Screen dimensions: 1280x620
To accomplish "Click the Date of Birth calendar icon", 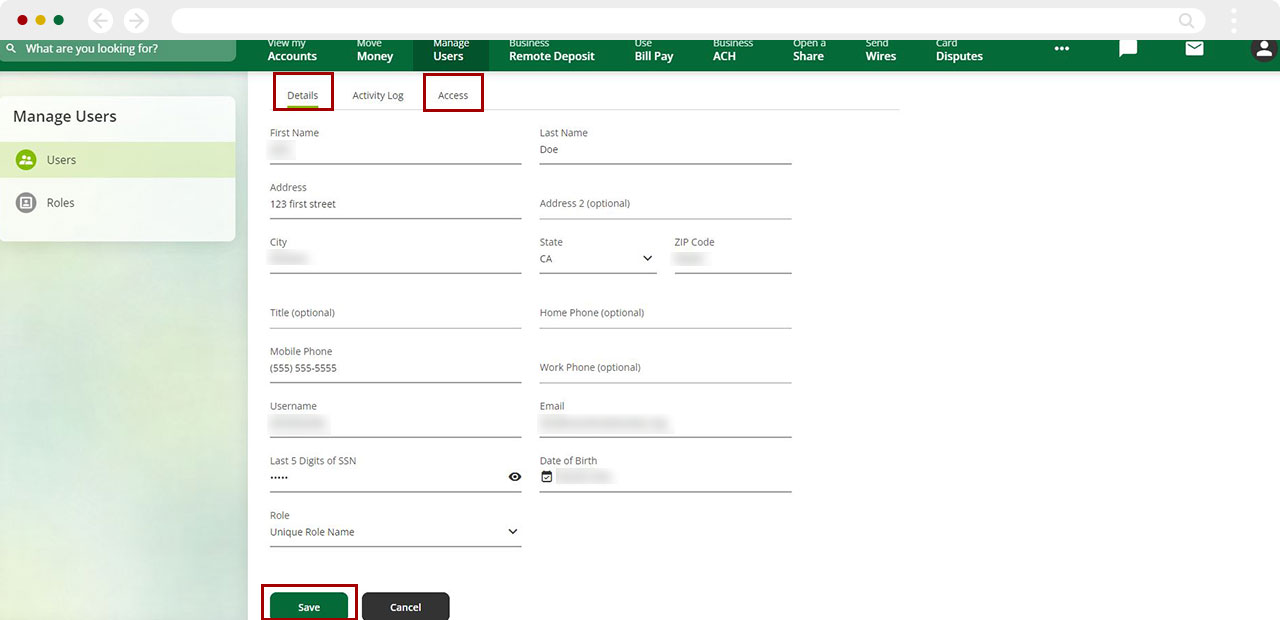I will click(x=546, y=477).
